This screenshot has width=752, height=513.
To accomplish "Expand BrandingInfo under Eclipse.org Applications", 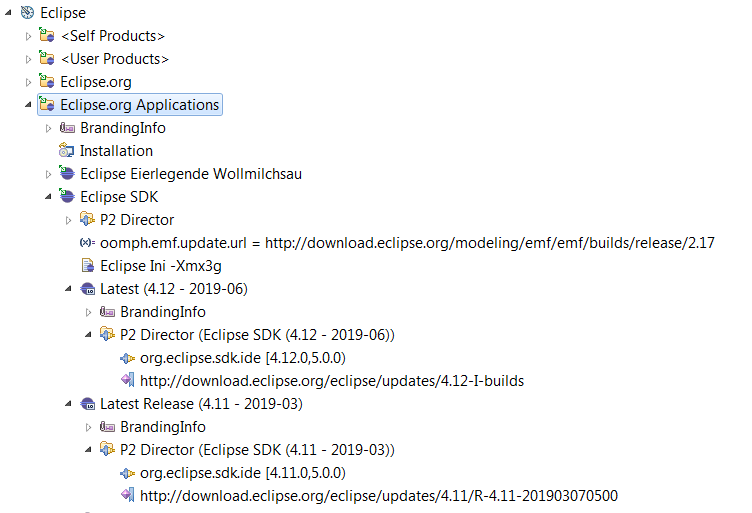I will click(48, 128).
